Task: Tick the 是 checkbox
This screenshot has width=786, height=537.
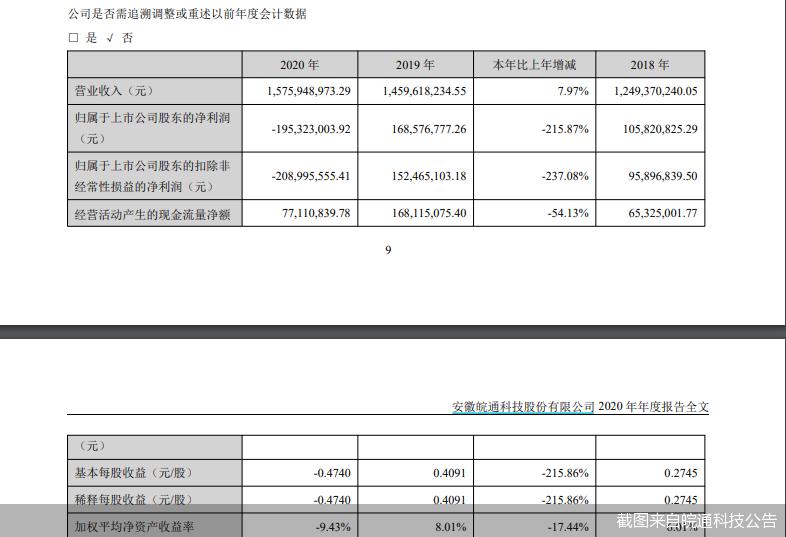Action: (x=73, y=38)
